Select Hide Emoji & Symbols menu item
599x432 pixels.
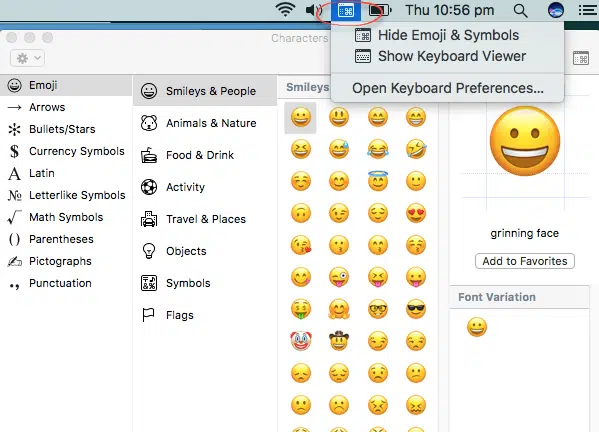click(x=447, y=35)
